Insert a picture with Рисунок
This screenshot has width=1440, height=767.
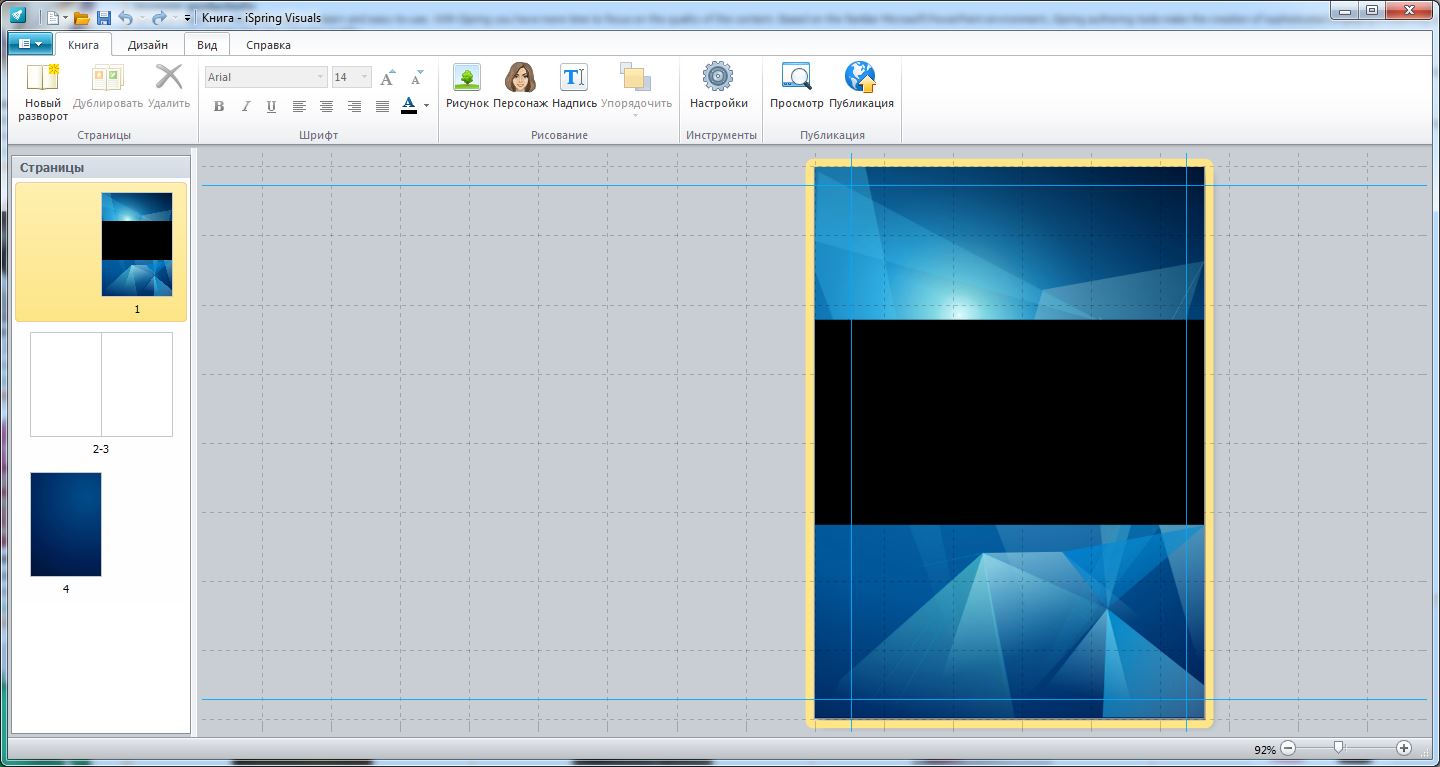(x=467, y=79)
